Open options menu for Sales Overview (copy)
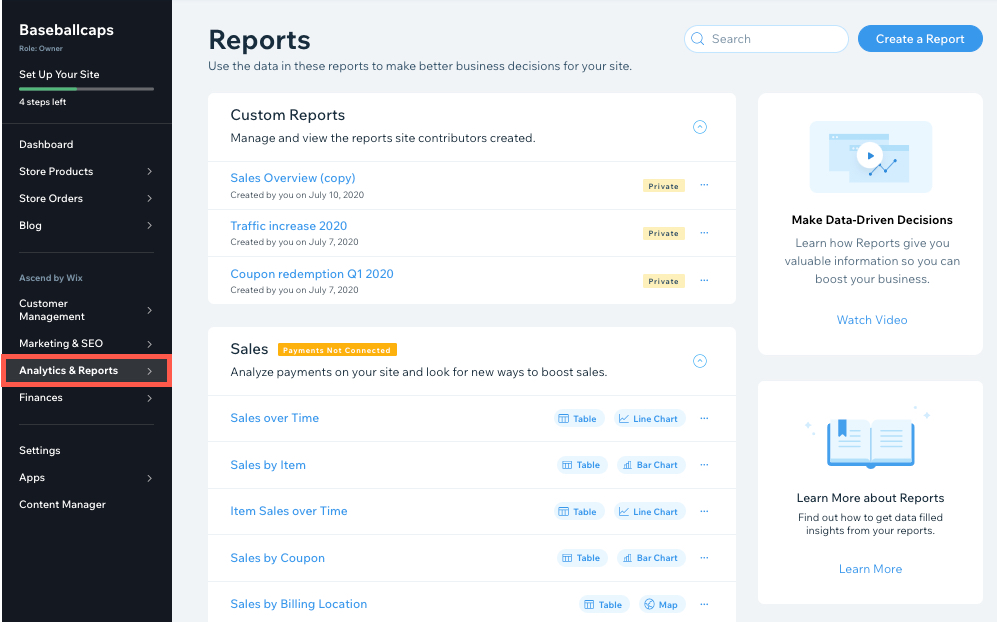 (704, 184)
